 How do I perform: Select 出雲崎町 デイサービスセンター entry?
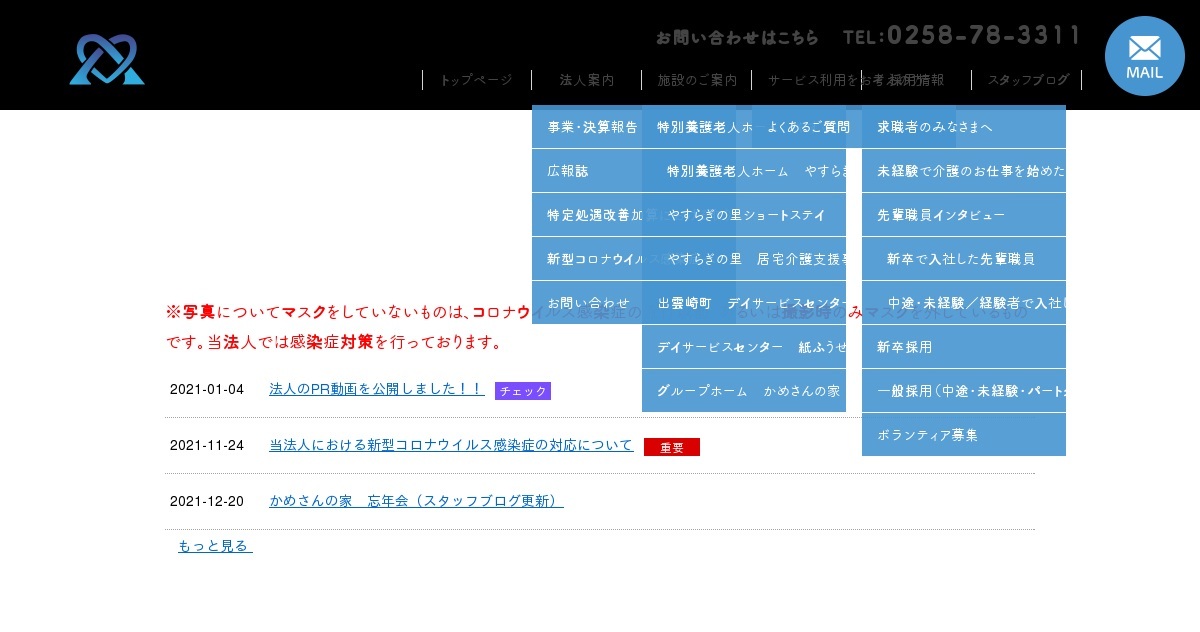[x=744, y=303]
